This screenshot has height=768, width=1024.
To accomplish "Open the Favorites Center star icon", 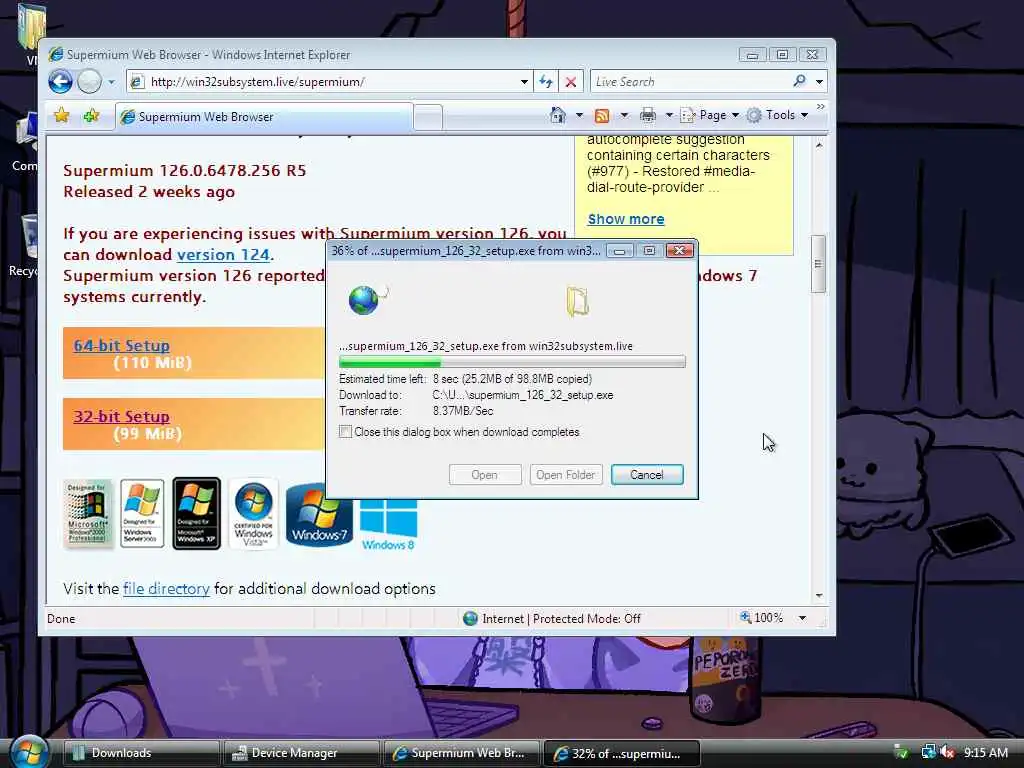I will [x=61, y=116].
